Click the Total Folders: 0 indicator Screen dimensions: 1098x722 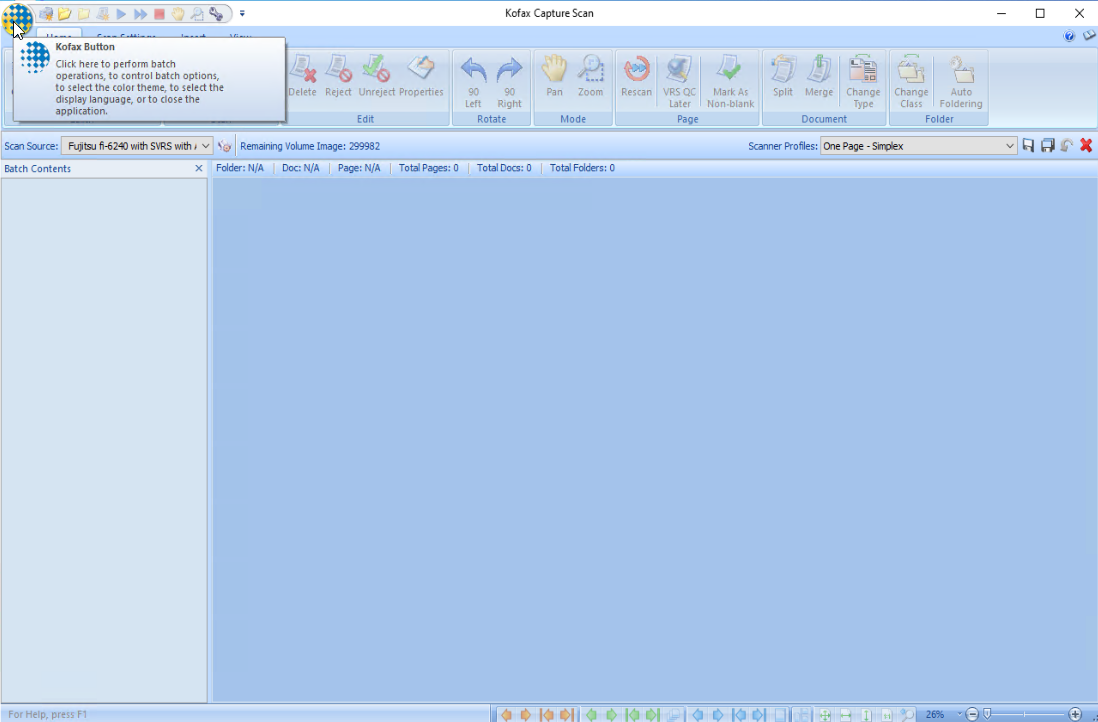(582, 168)
